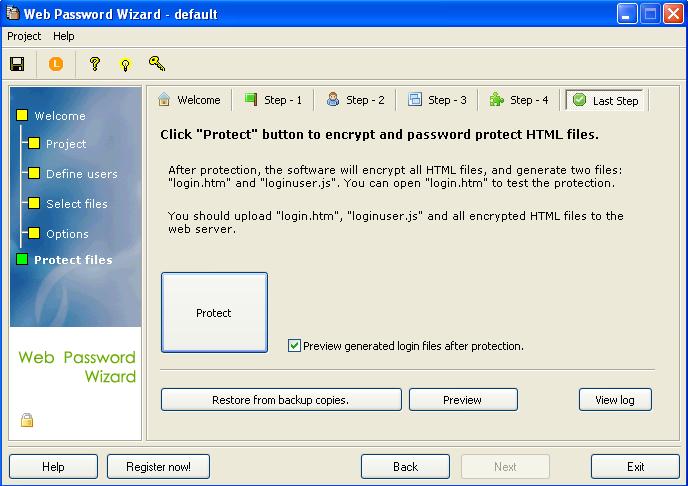Switch to the Welcome tab
The height and width of the screenshot is (486, 688).
[x=189, y=100]
